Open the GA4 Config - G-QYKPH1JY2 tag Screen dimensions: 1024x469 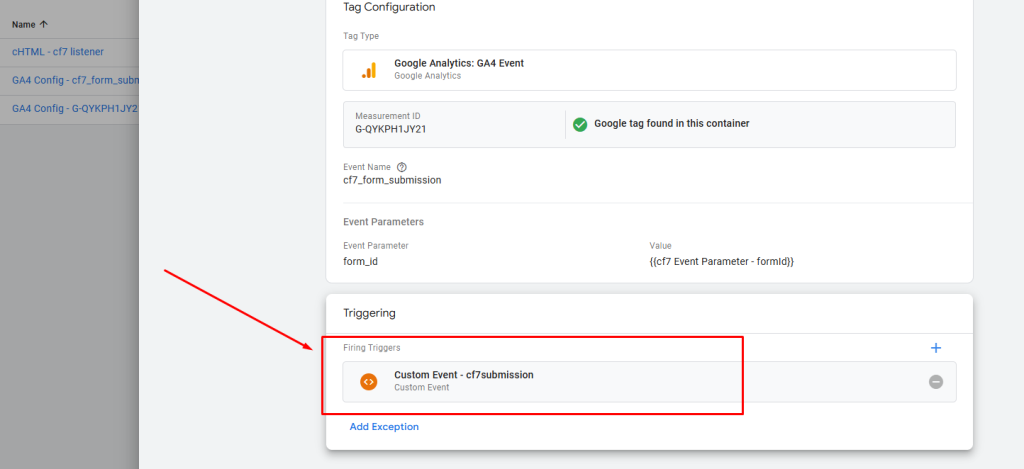[x=75, y=108]
